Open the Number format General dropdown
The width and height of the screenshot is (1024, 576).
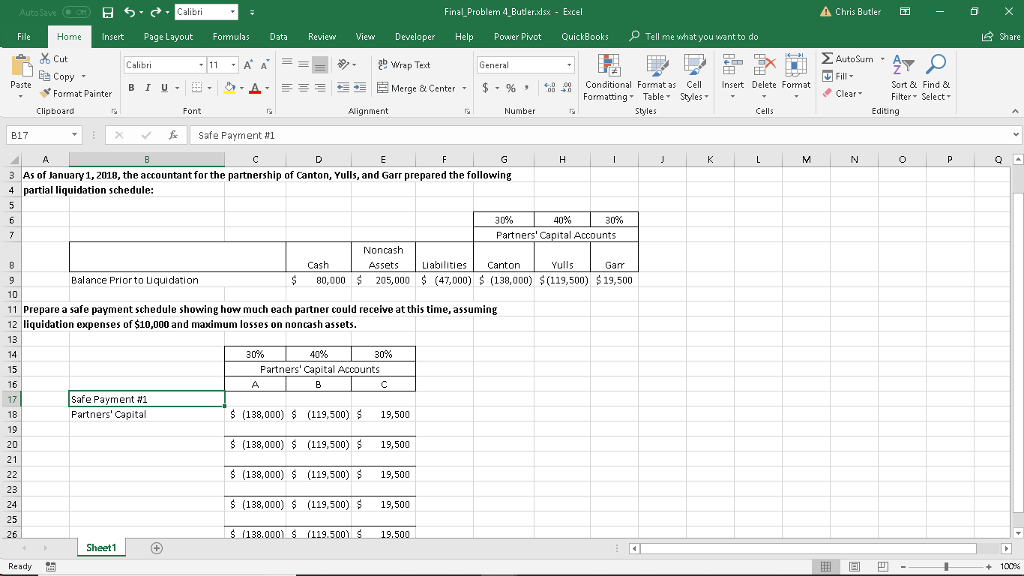tap(569, 65)
